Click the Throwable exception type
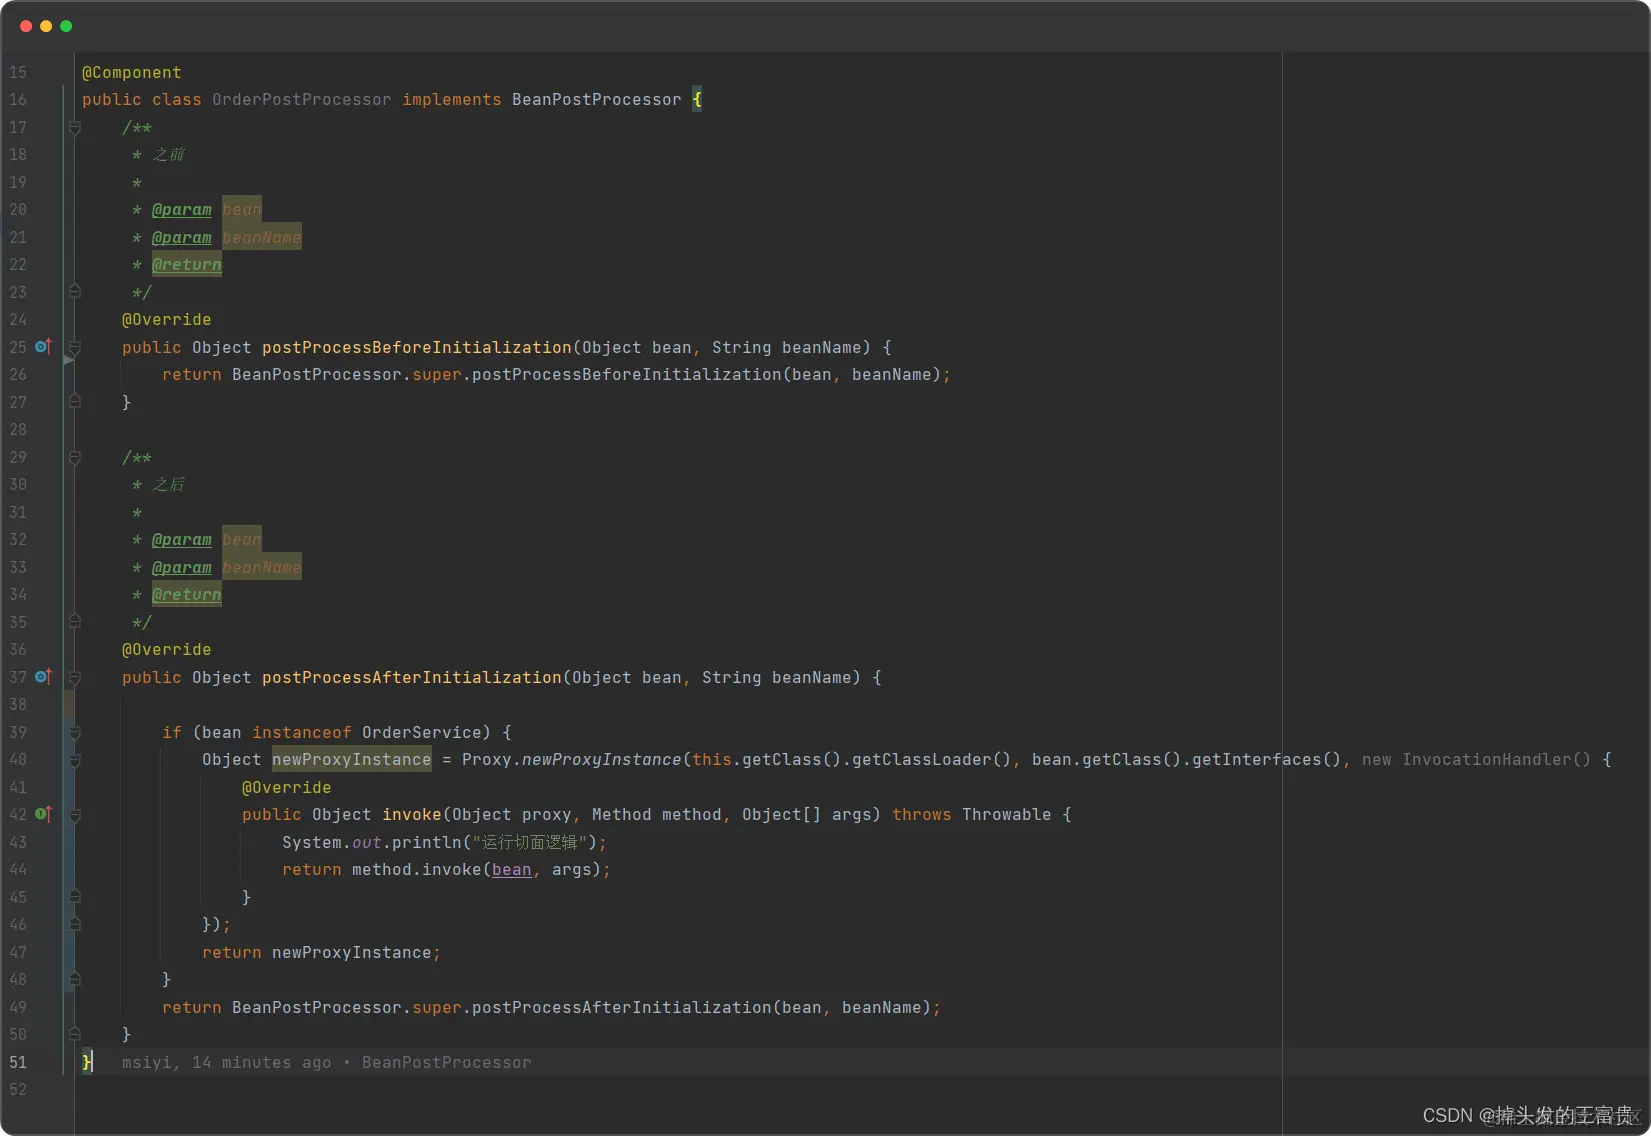1651x1136 pixels. tap(1007, 815)
